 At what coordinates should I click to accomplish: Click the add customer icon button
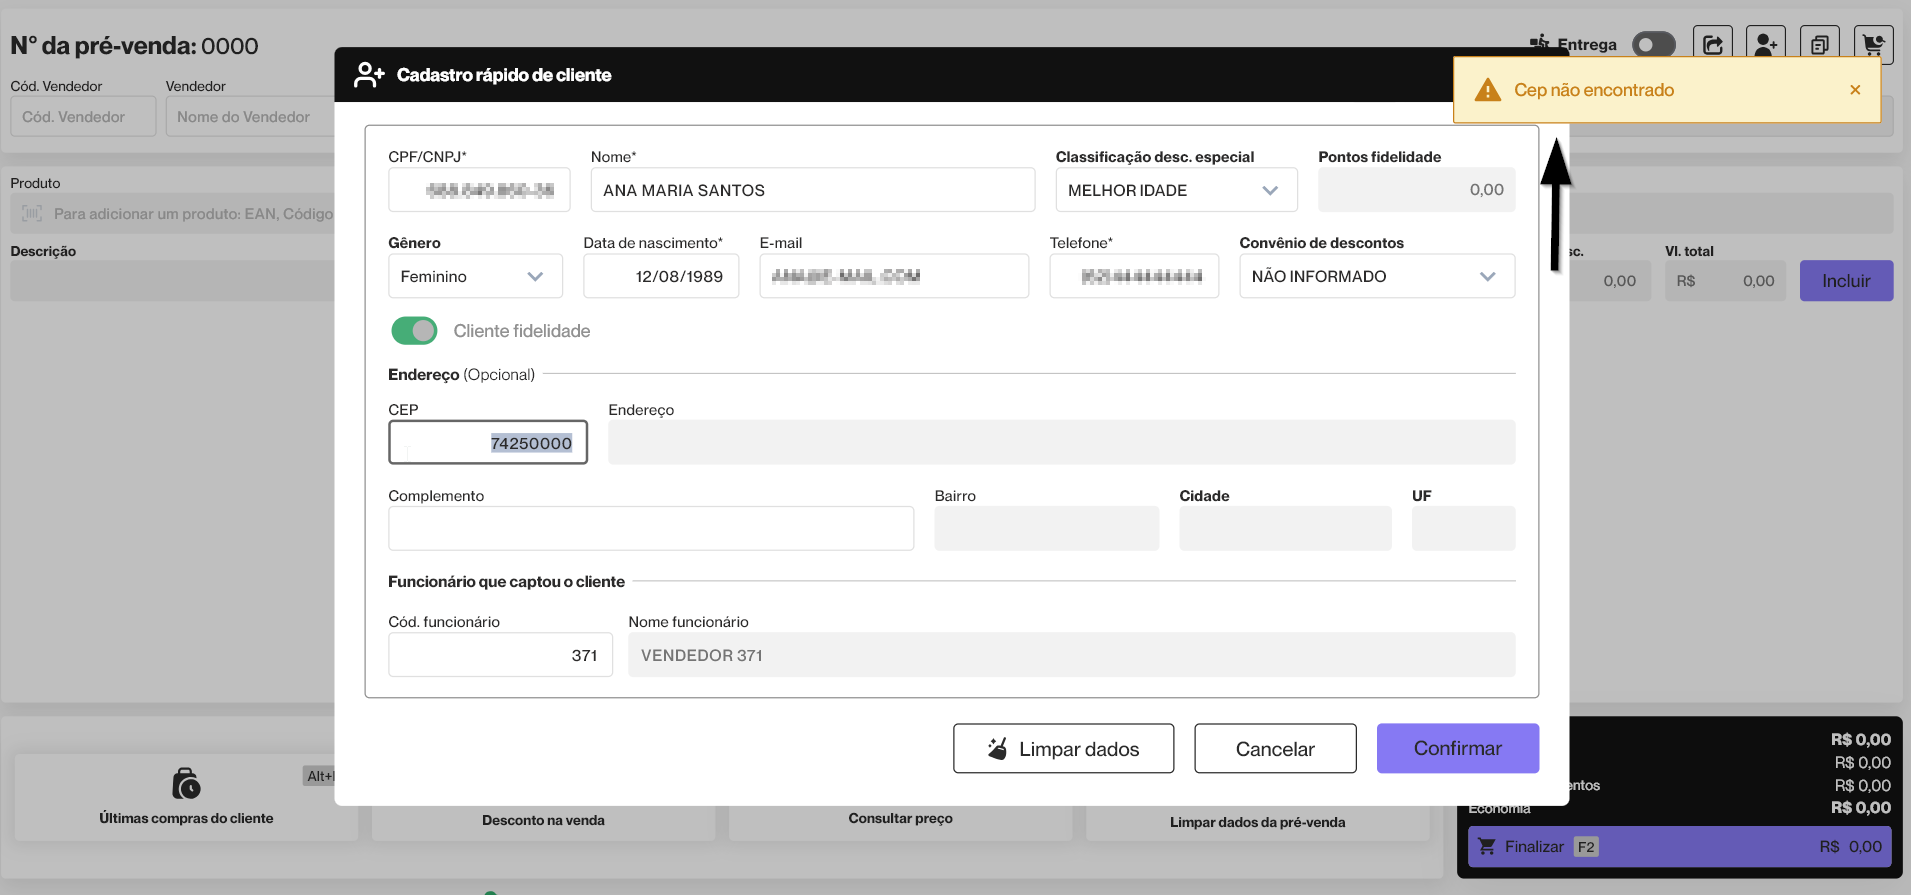(x=1766, y=44)
